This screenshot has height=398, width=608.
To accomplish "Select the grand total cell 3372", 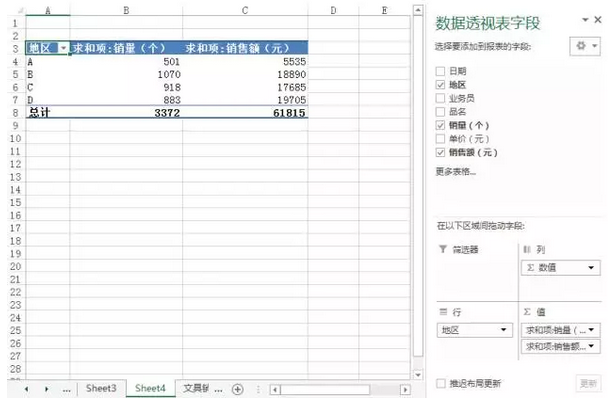I will pos(126,113).
